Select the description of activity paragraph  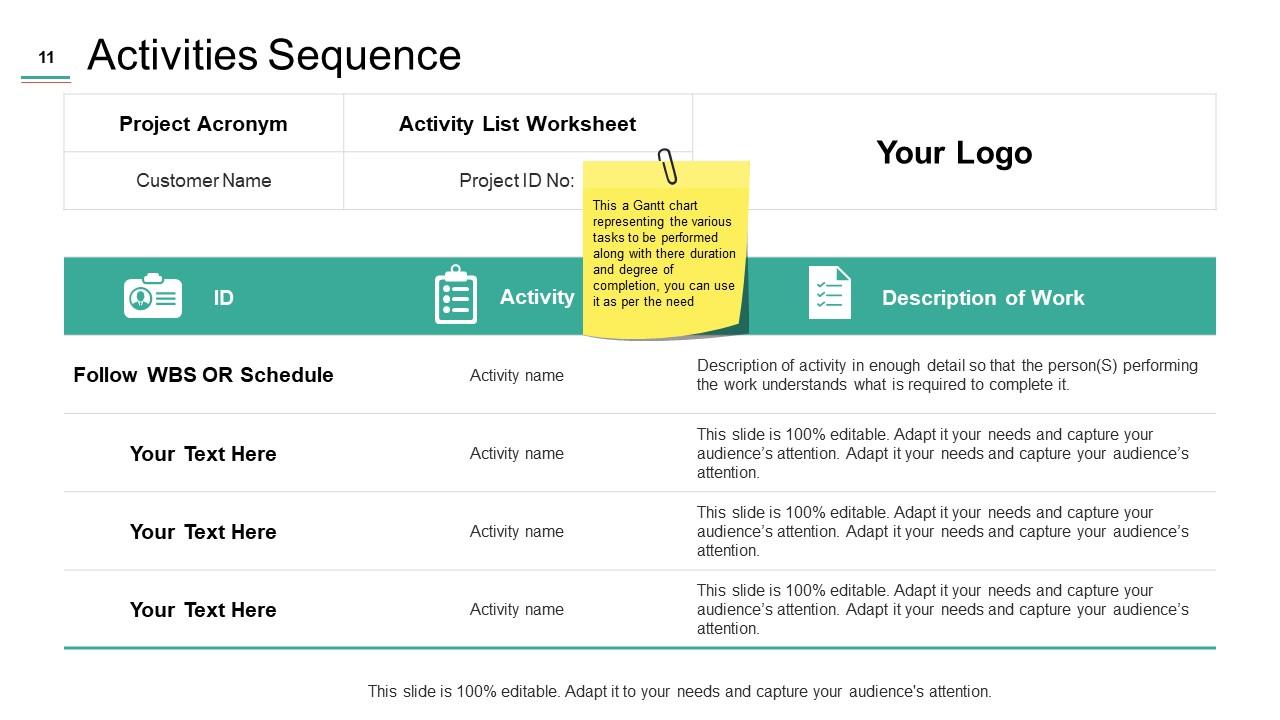[x=946, y=375]
